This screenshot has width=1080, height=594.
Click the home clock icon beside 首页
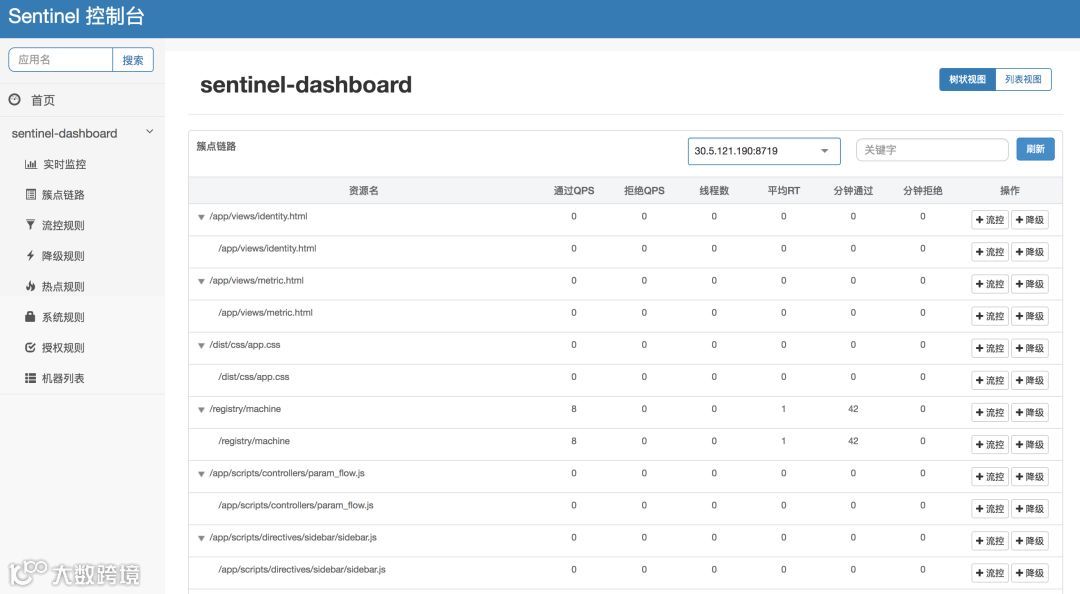tap(14, 99)
